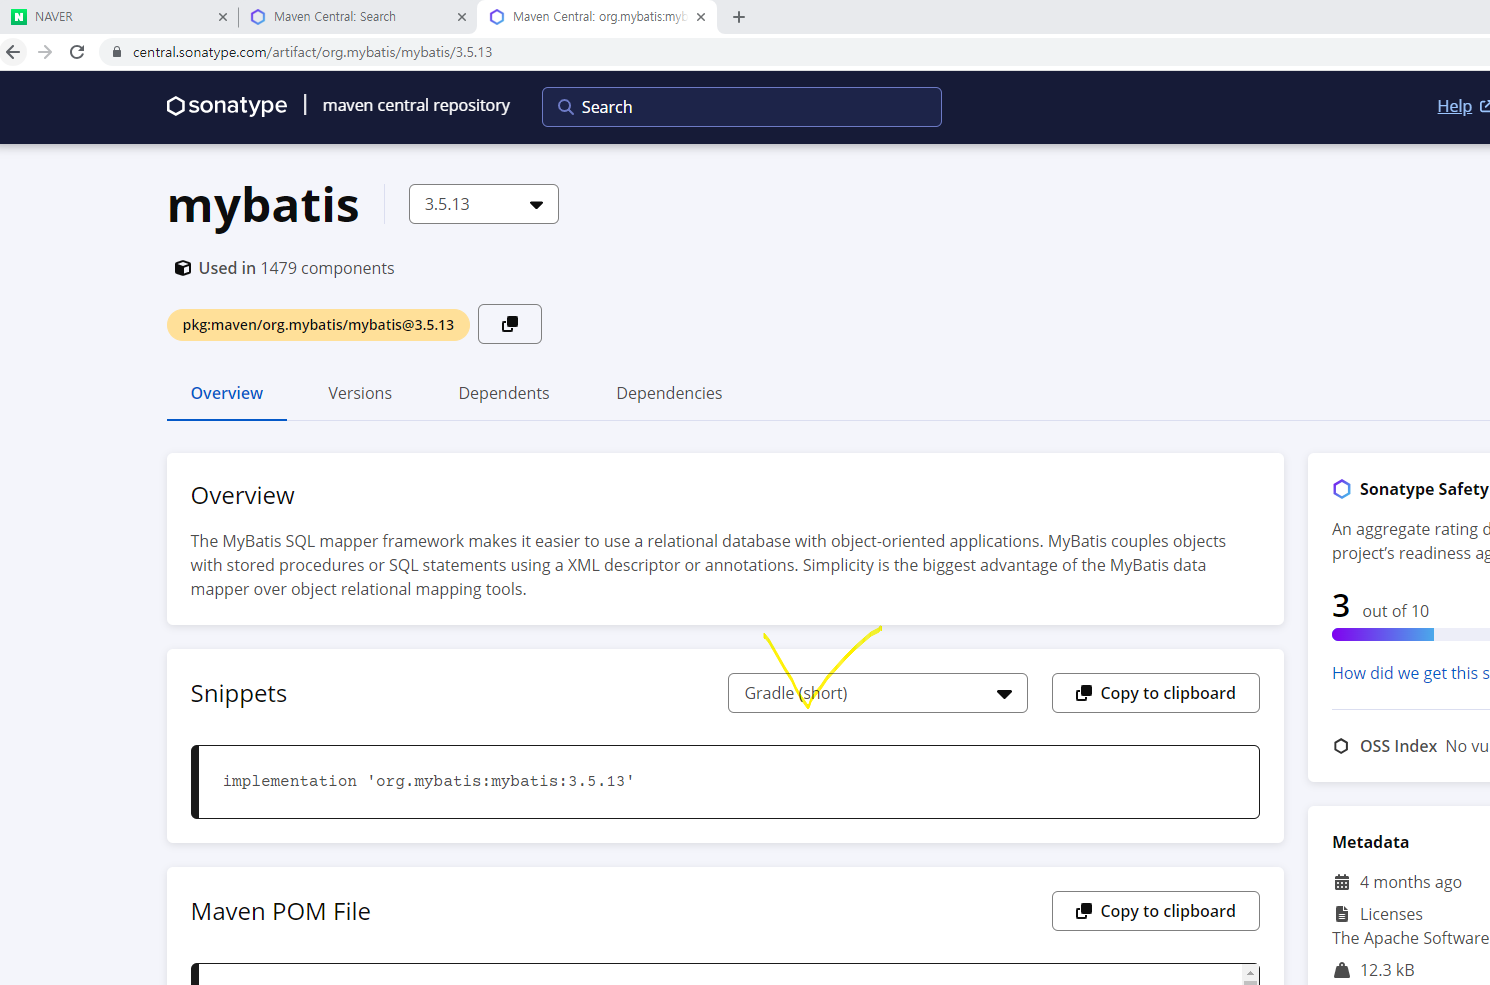The width and height of the screenshot is (1490, 985).
Task: Select the Overview tab
Action: pos(227,393)
